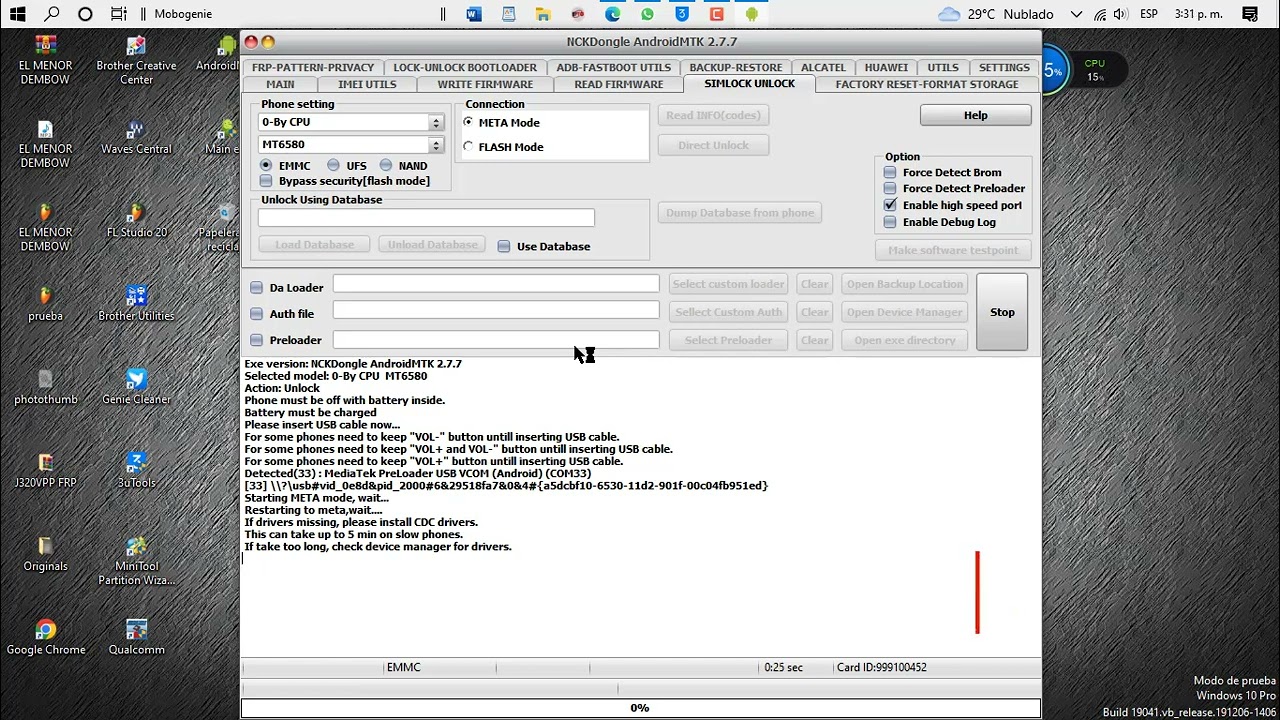Select the photothumb file on desktop
Screen dimensions: 1280x720
point(45,387)
